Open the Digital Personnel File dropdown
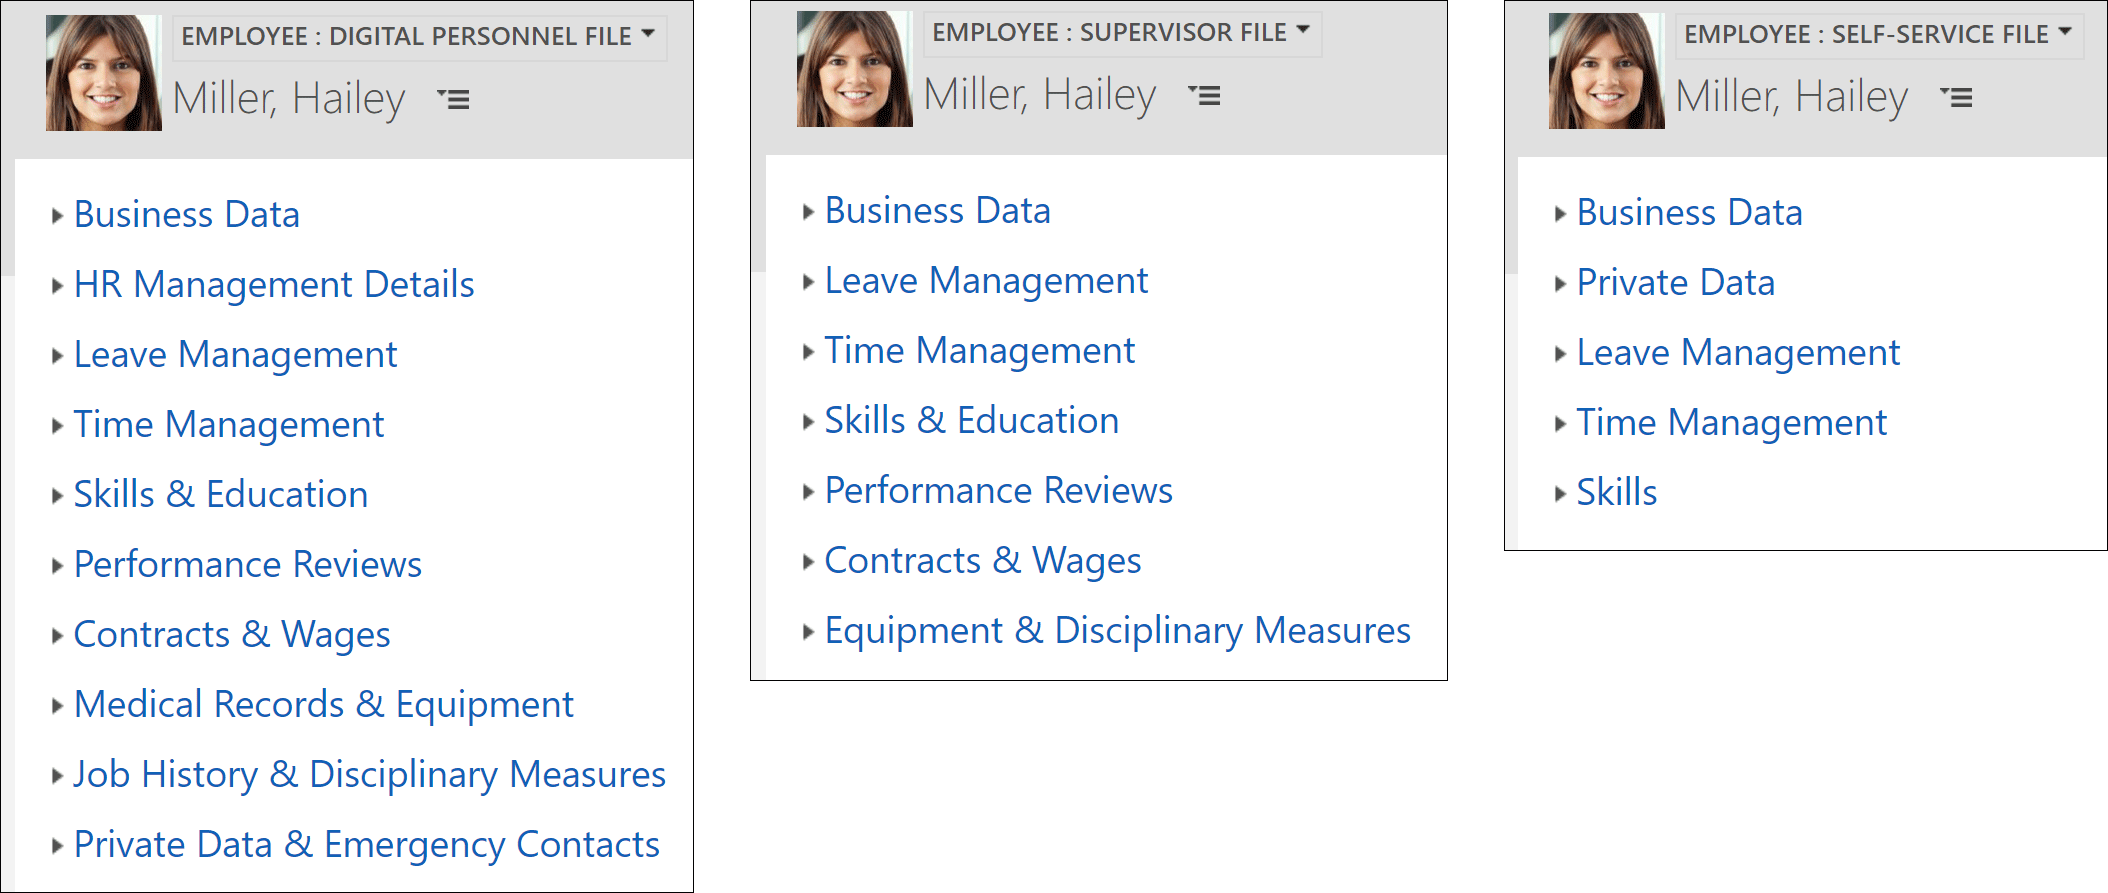2108x893 pixels. click(419, 37)
